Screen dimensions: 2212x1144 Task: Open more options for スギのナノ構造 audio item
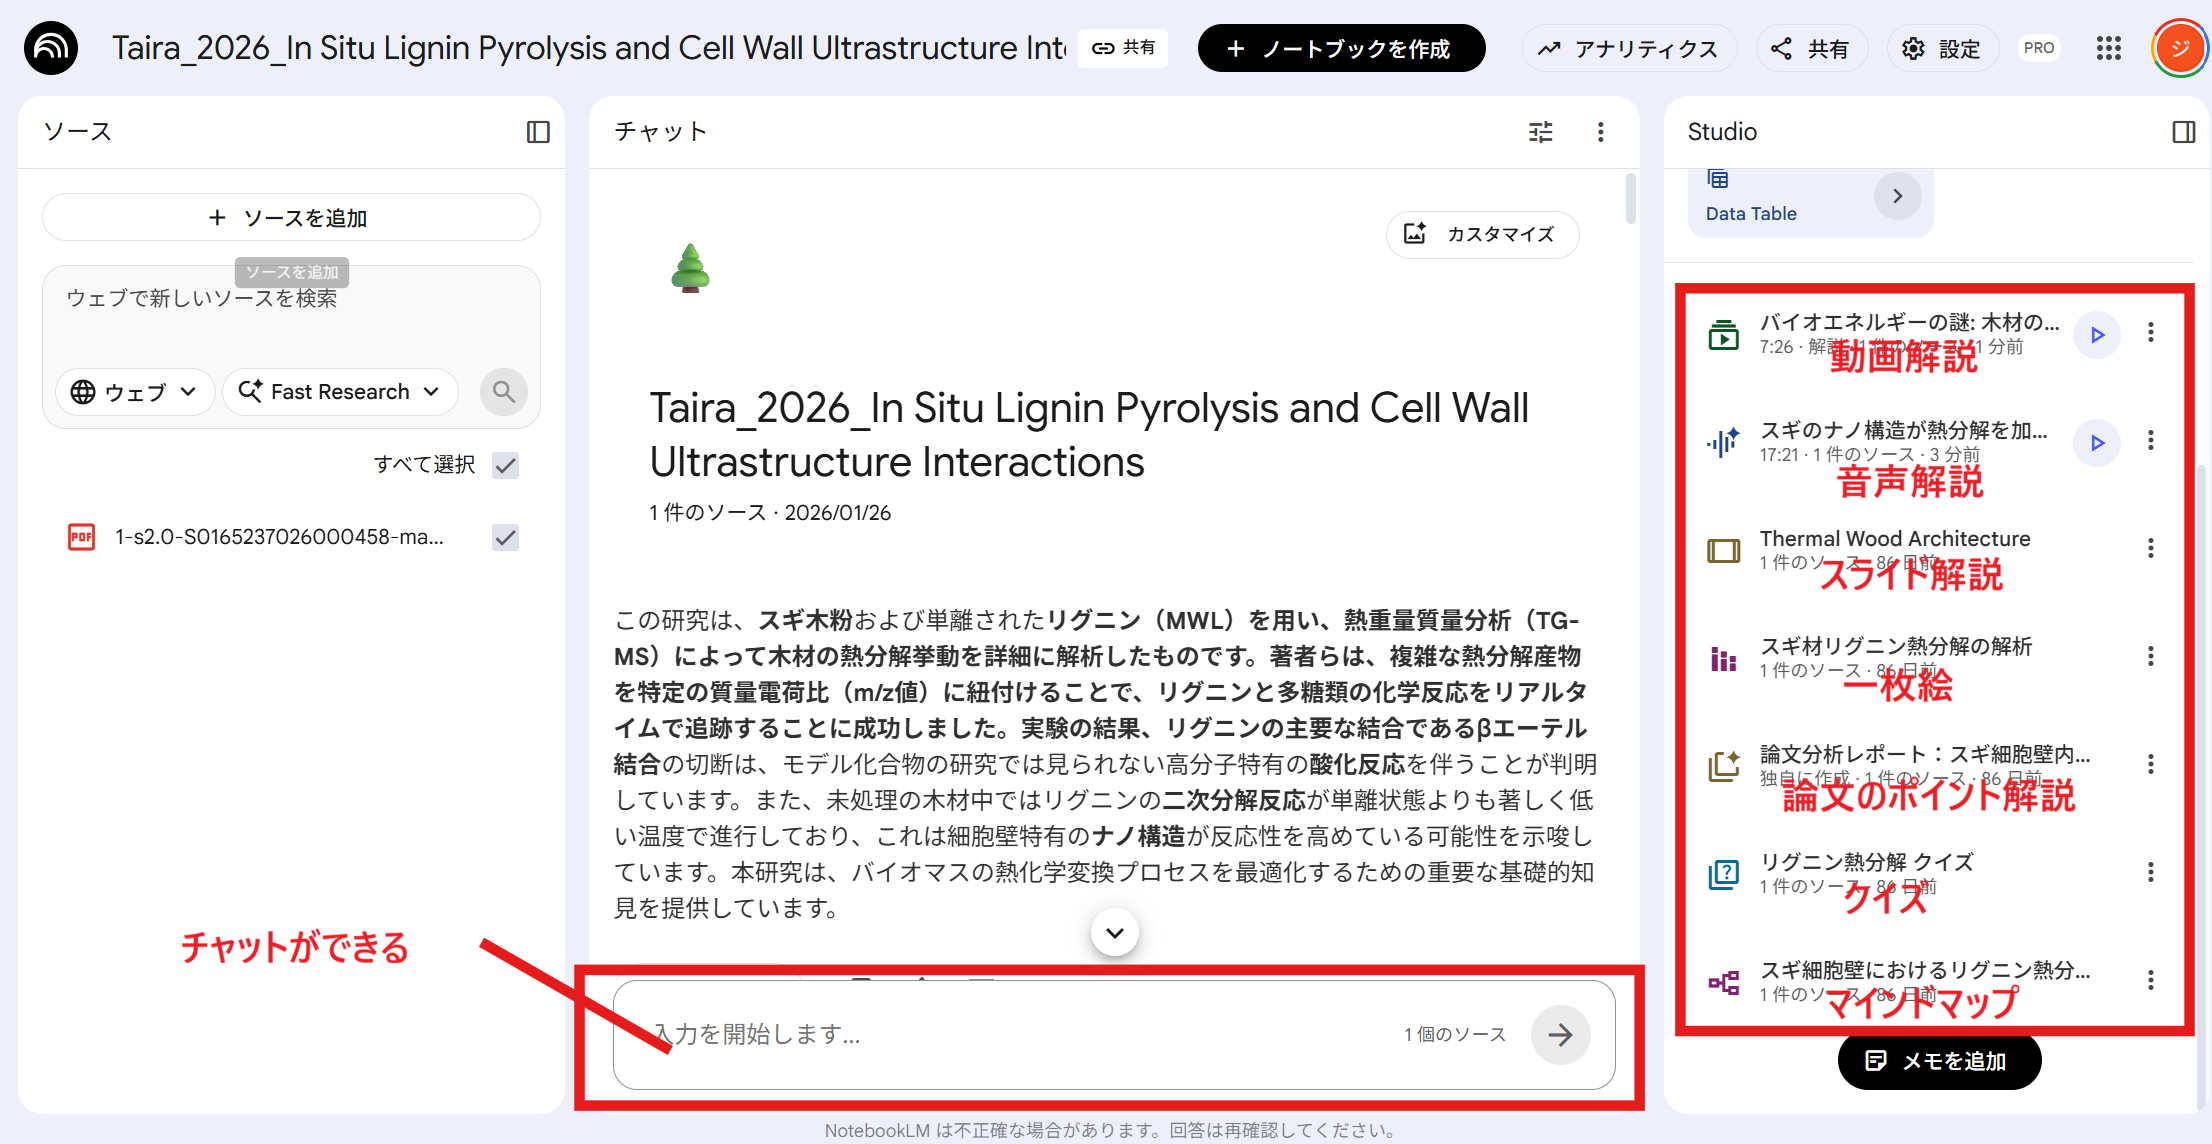(x=2151, y=441)
